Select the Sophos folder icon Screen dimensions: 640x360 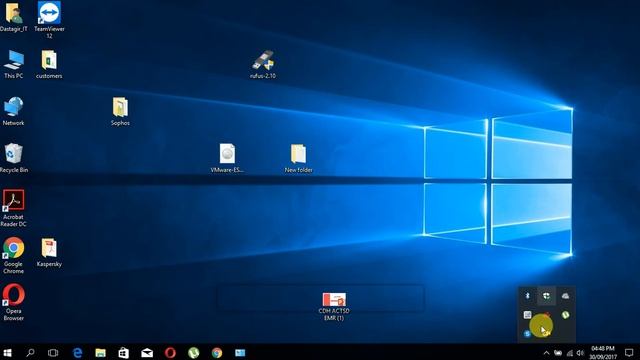pos(120,111)
